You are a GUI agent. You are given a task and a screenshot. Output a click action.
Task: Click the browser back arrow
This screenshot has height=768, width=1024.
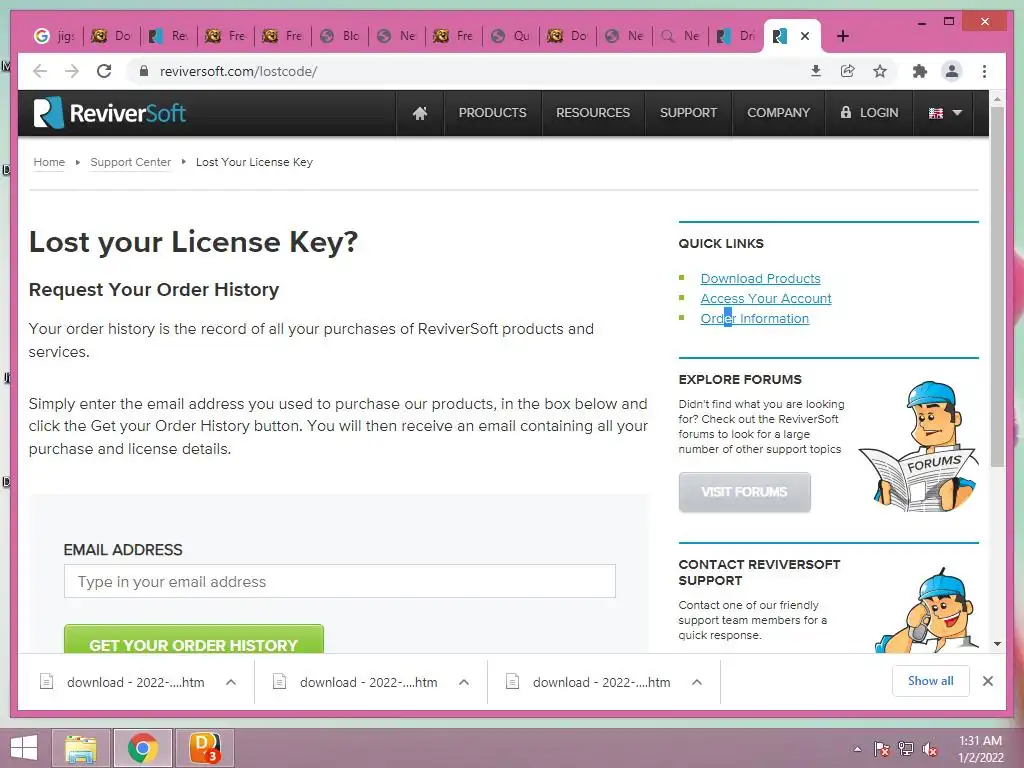tap(40, 71)
